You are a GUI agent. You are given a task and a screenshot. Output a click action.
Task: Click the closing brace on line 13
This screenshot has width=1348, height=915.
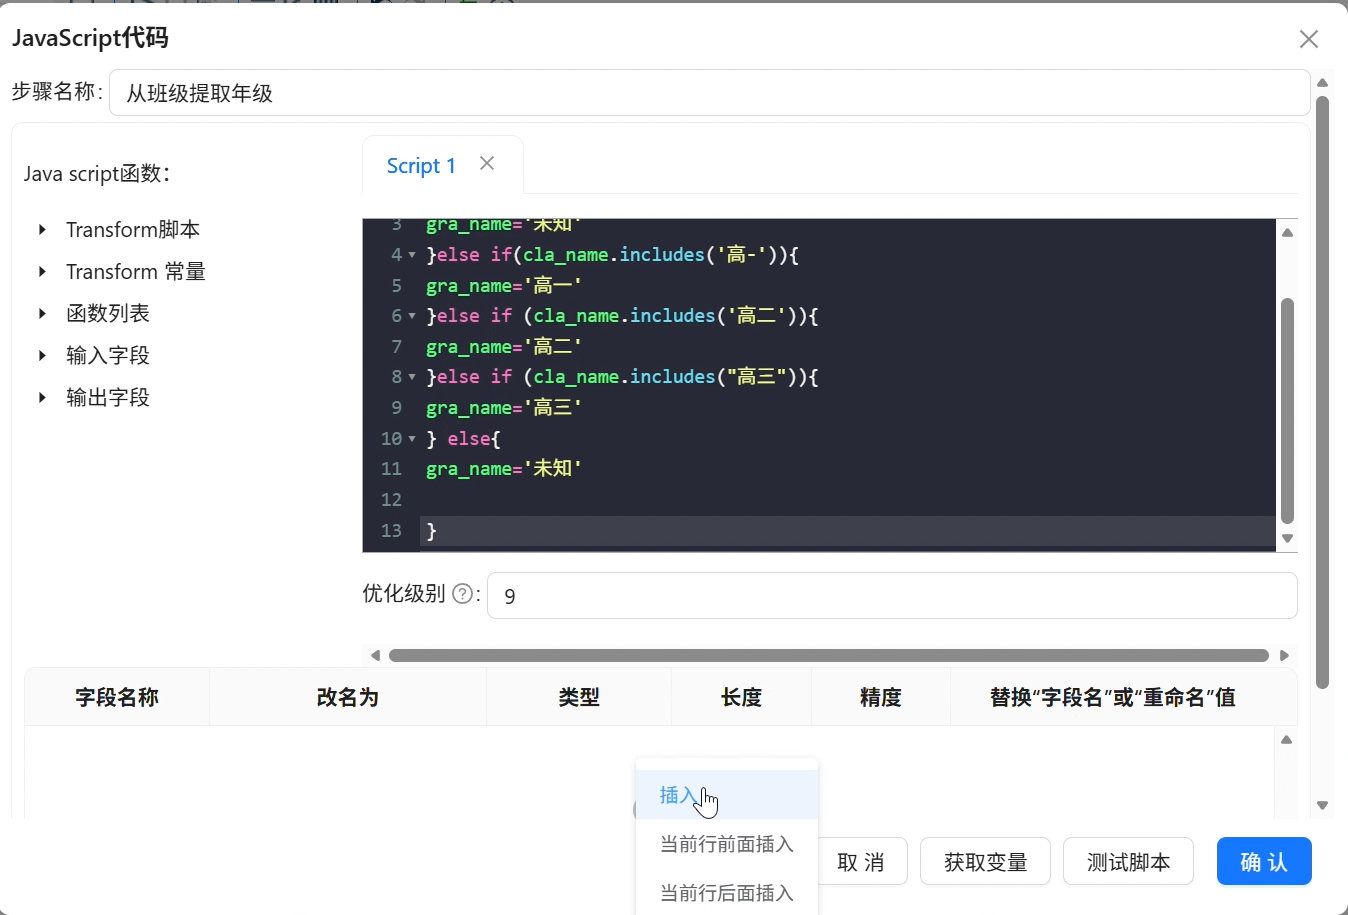(432, 531)
